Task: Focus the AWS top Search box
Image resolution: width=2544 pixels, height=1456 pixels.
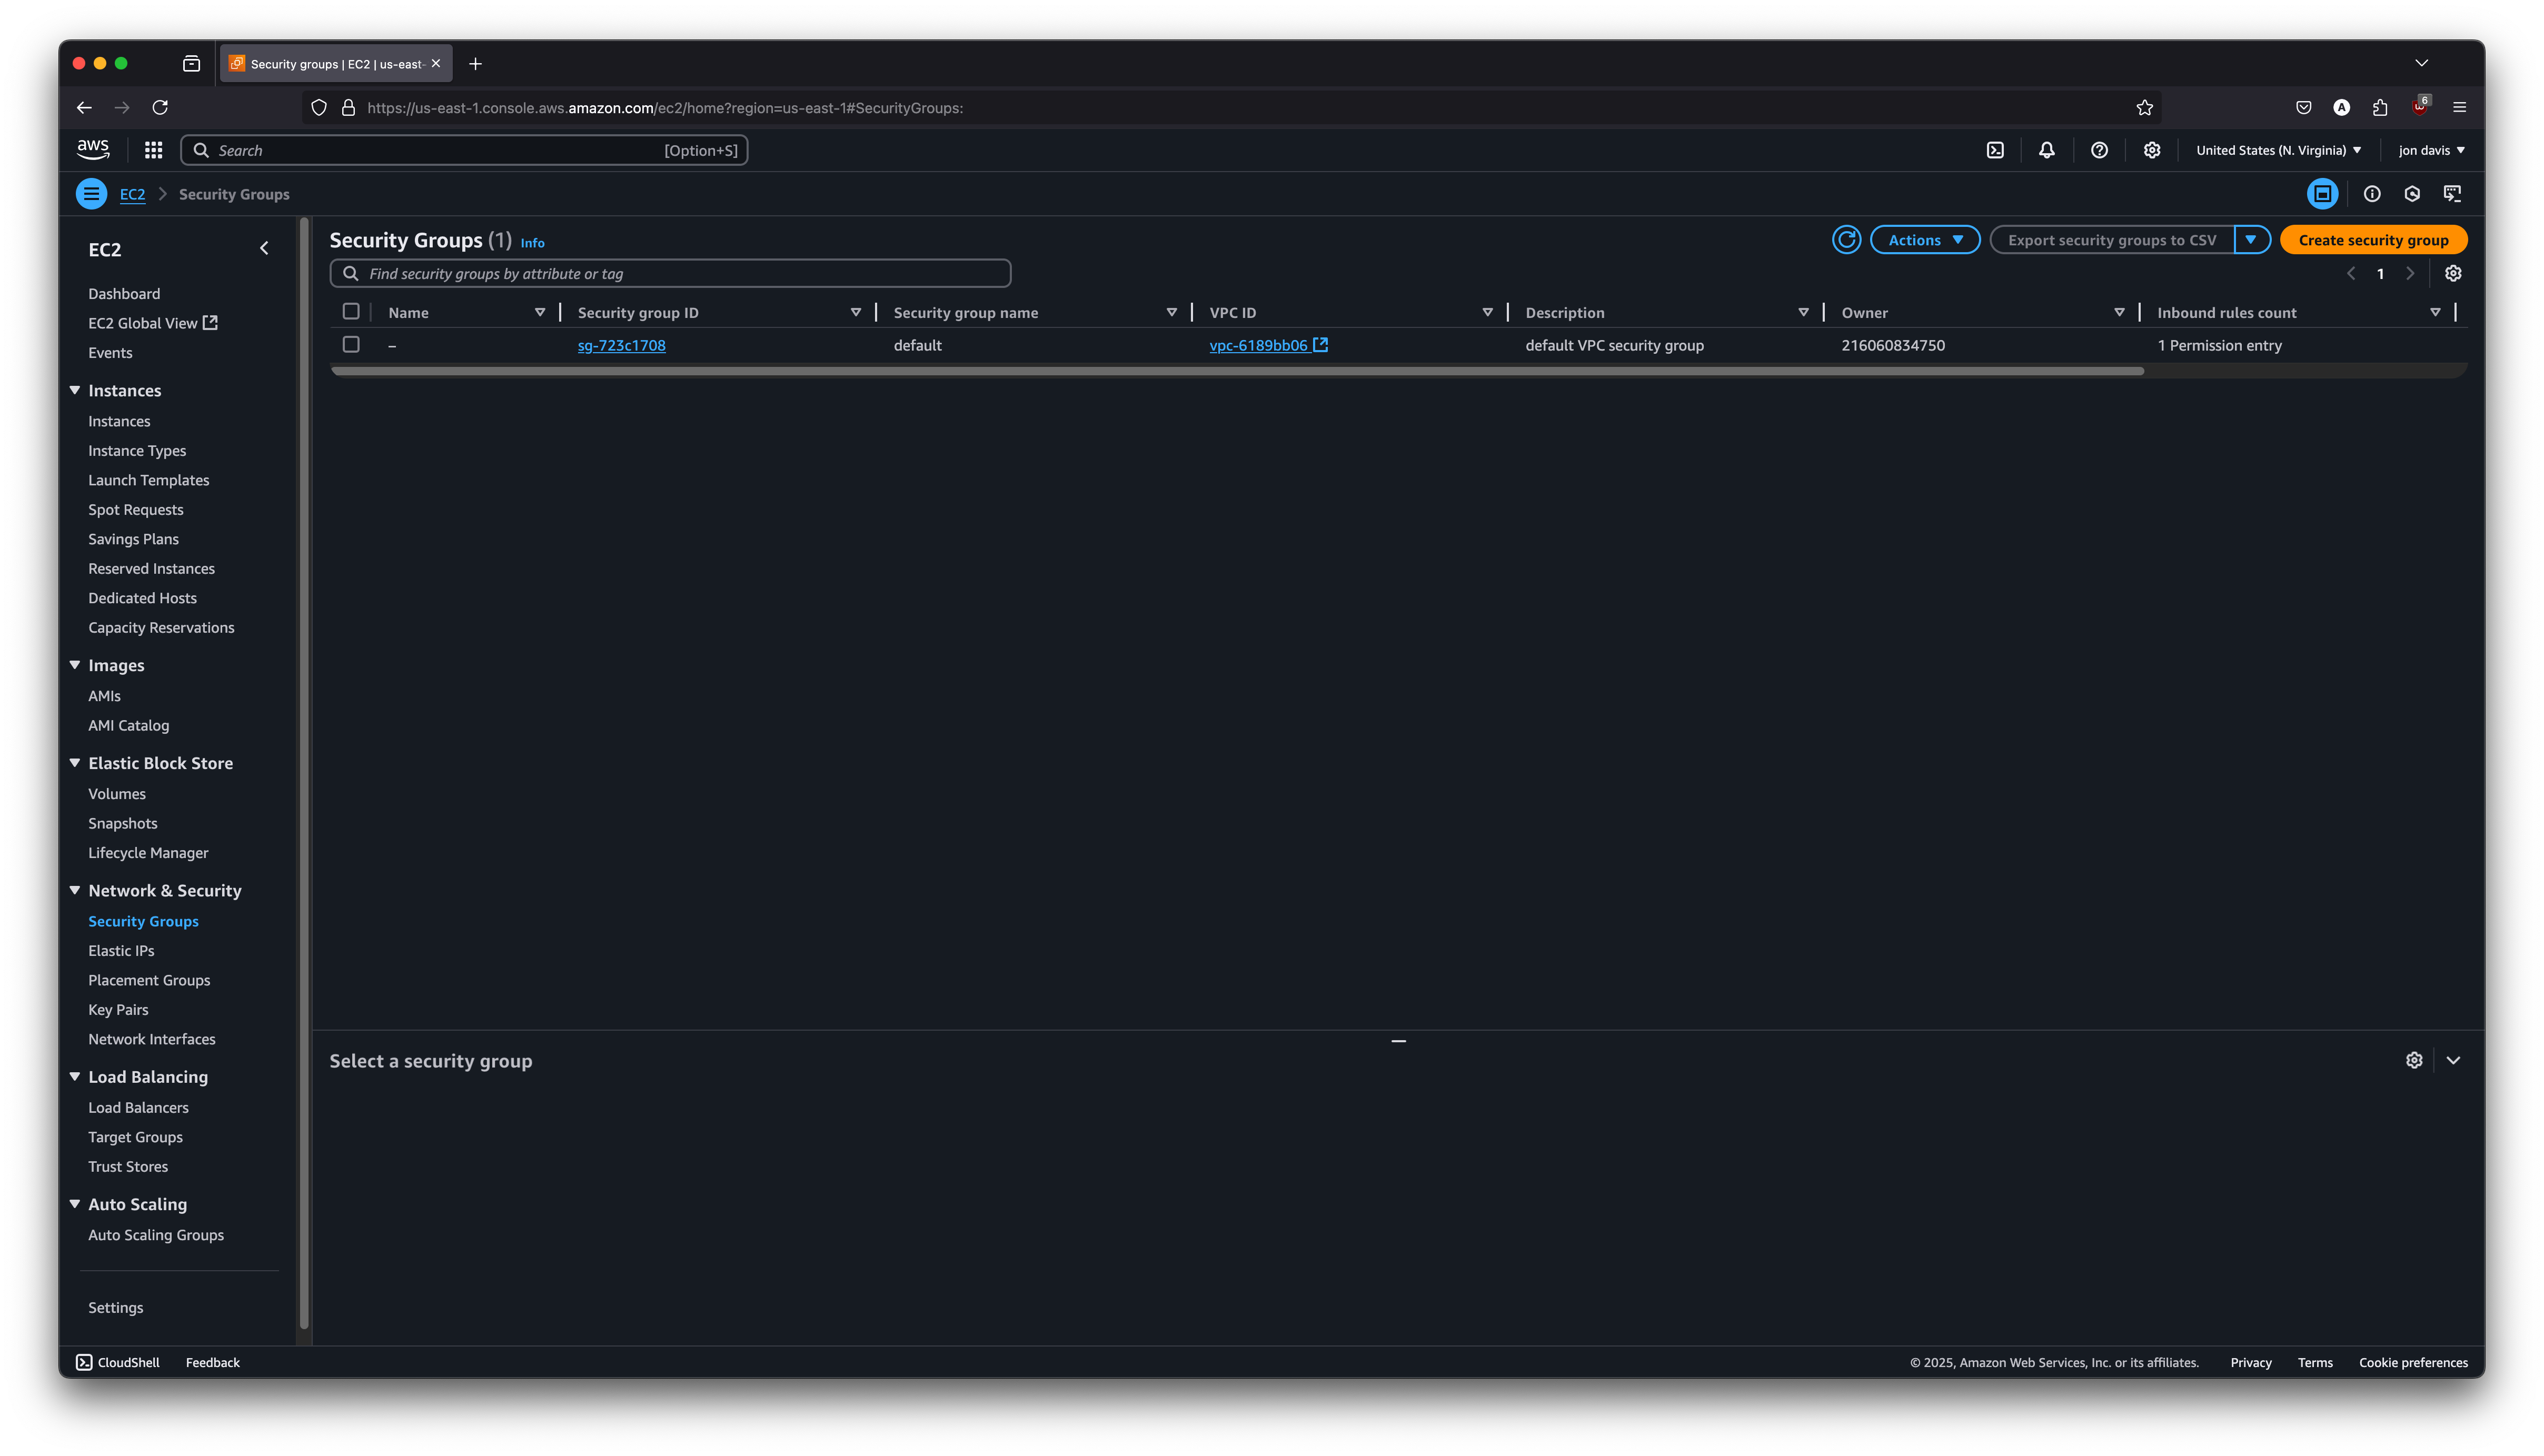Action: click(464, 150)
